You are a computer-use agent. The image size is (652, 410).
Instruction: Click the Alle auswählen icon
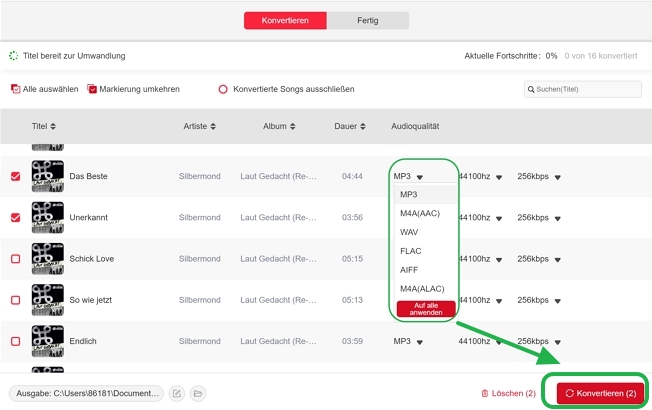pos(15,89)
